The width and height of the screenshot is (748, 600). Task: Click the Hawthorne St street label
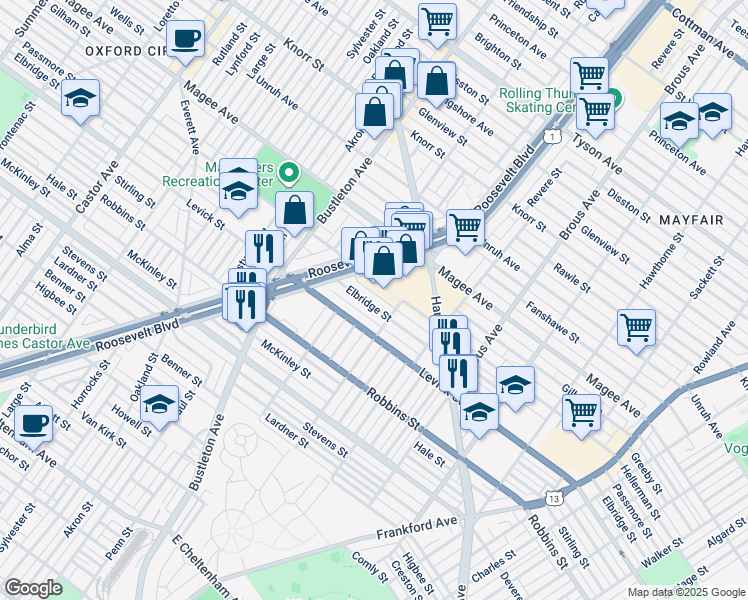662,261
